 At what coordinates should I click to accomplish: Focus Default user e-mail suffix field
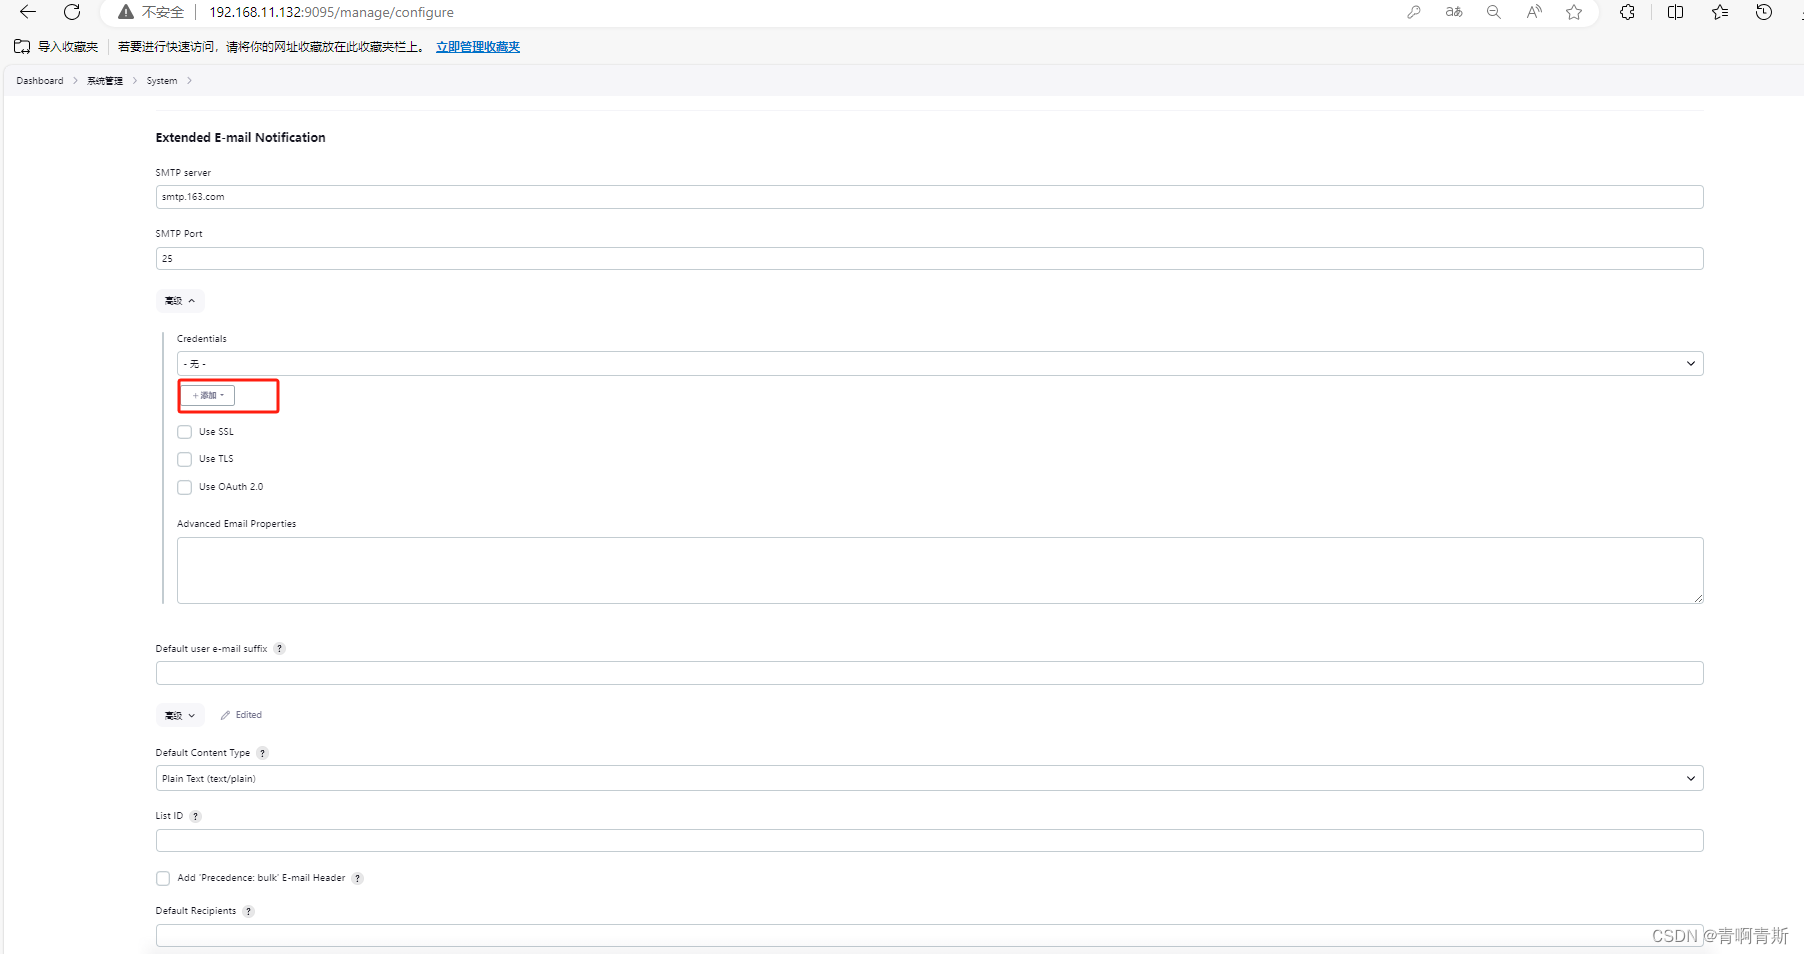point(929,673)
